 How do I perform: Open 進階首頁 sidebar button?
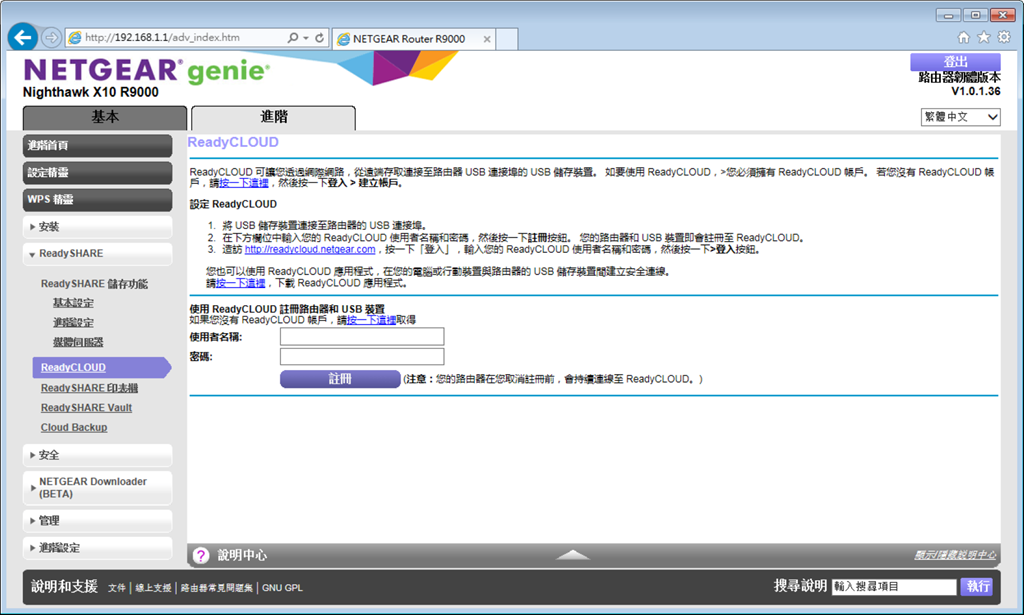[x=97, y=146]
